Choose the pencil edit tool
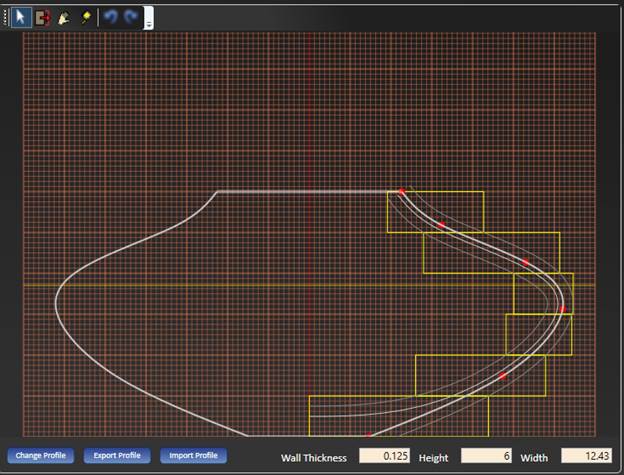This screenshot has height=475, width=624. pos(65,18)
